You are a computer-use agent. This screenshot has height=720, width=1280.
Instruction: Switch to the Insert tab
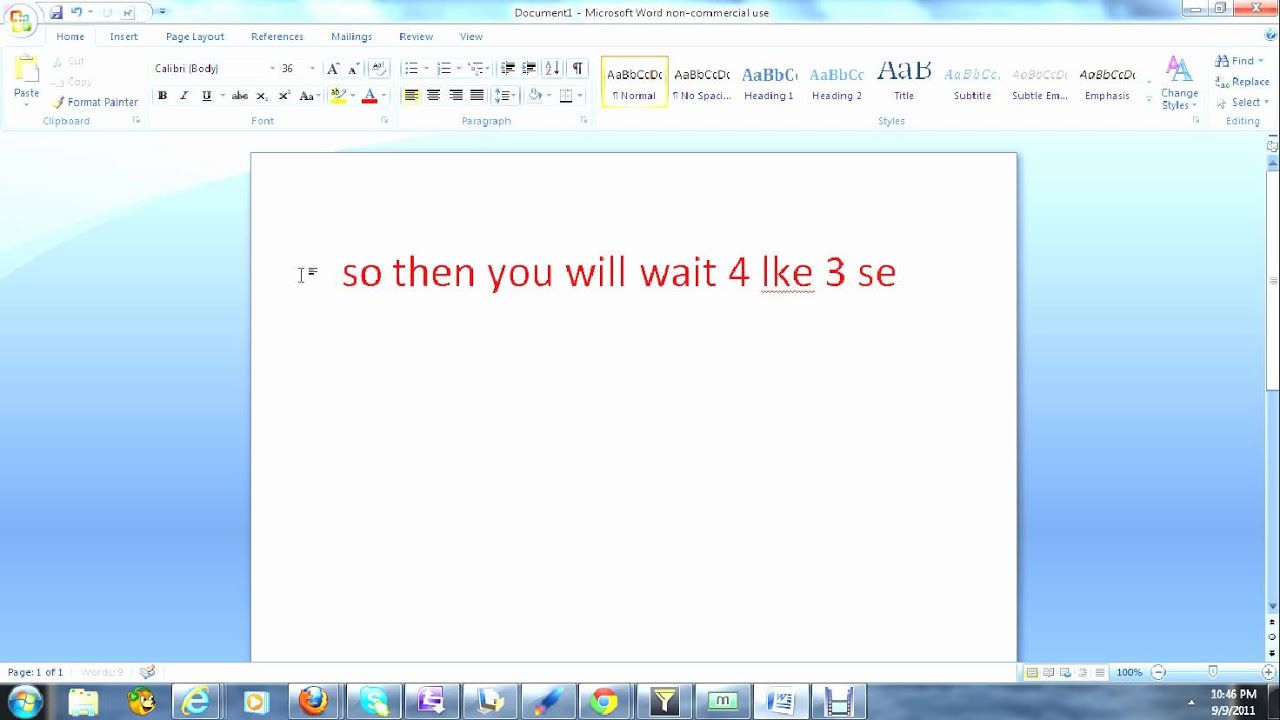(124, 37)
